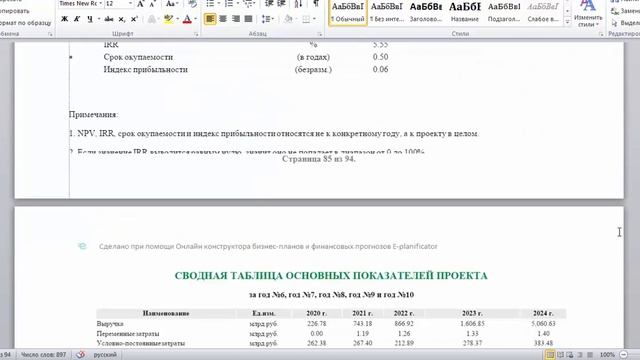
Task: Align text left
Action: click(x=210, y=19)
